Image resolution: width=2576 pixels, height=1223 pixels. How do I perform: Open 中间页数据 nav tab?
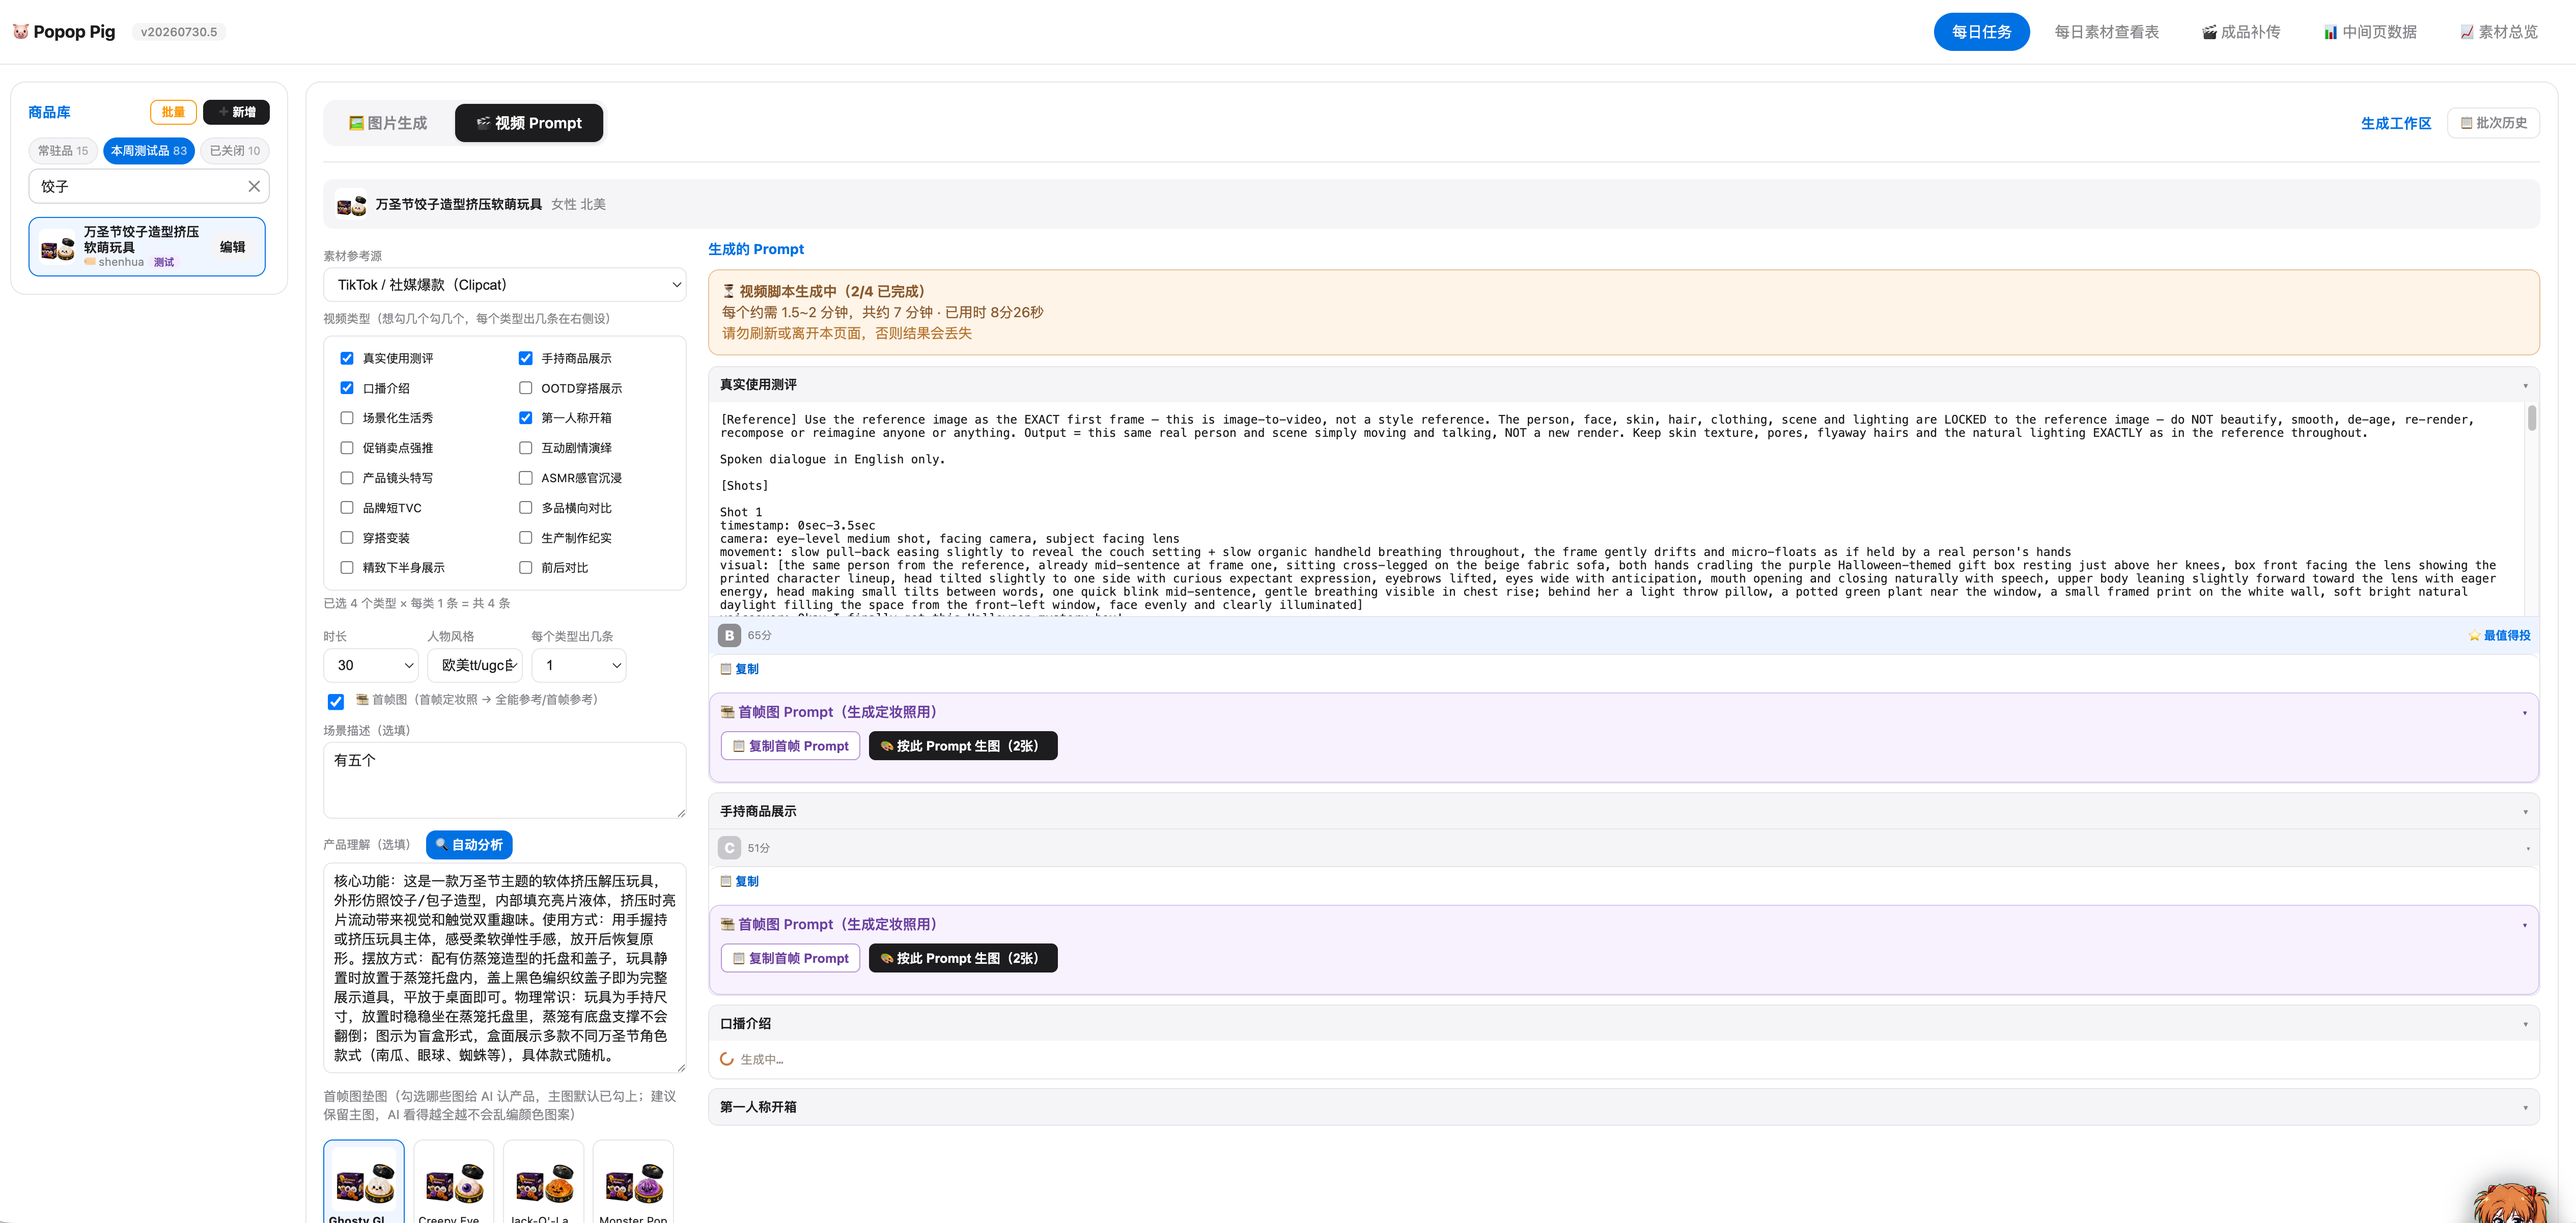(x=2369, y=32)
